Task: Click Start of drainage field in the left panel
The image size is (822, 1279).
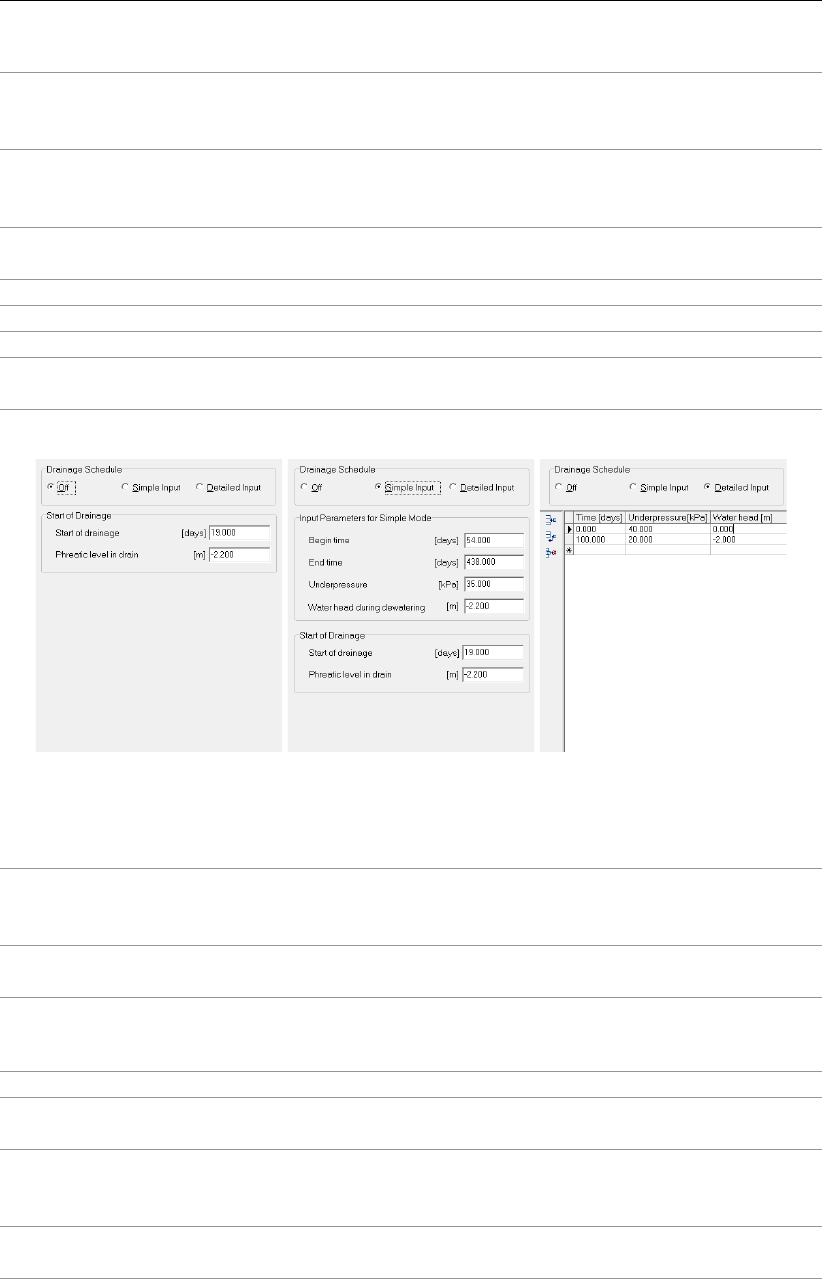Action: [240, 534]
